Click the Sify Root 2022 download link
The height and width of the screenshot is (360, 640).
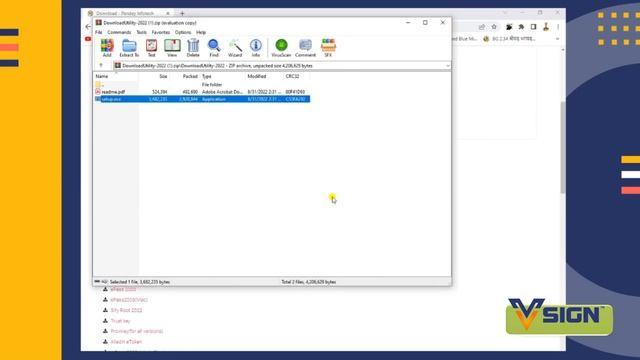click(127, 310)
